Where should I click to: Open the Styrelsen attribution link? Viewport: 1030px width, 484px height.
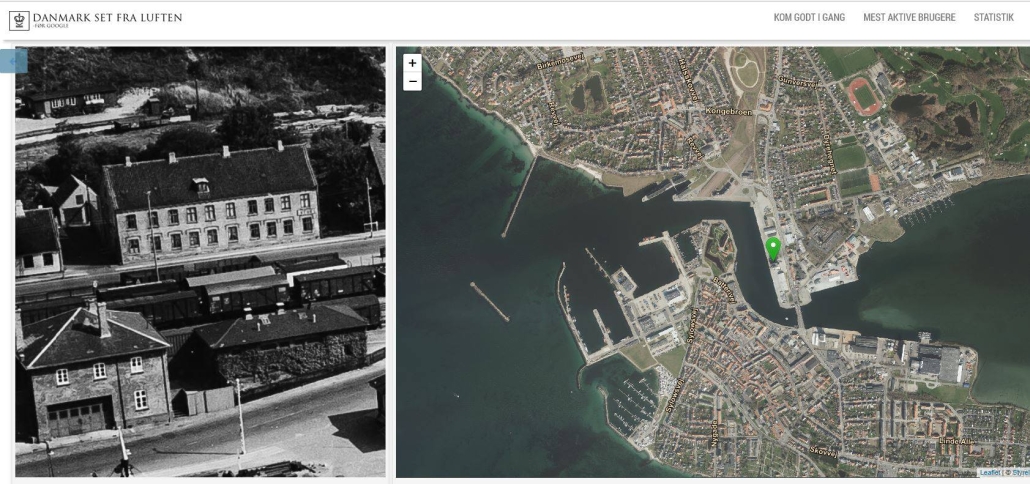1019,472
